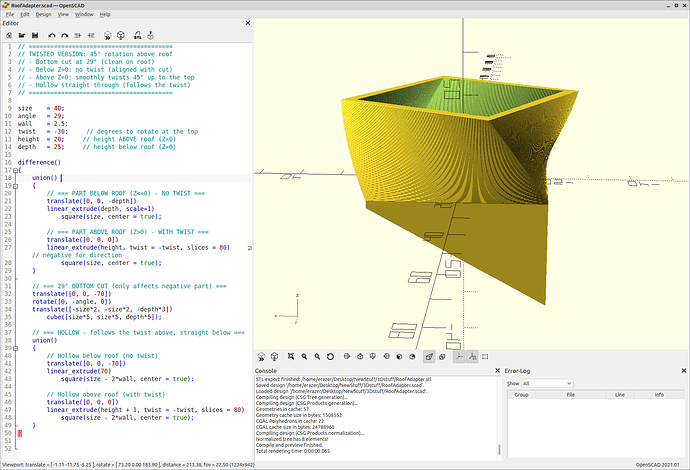Click Preview icon in the viewer toolbar
This screenshot has width=690, height=470.
[261, 356]
